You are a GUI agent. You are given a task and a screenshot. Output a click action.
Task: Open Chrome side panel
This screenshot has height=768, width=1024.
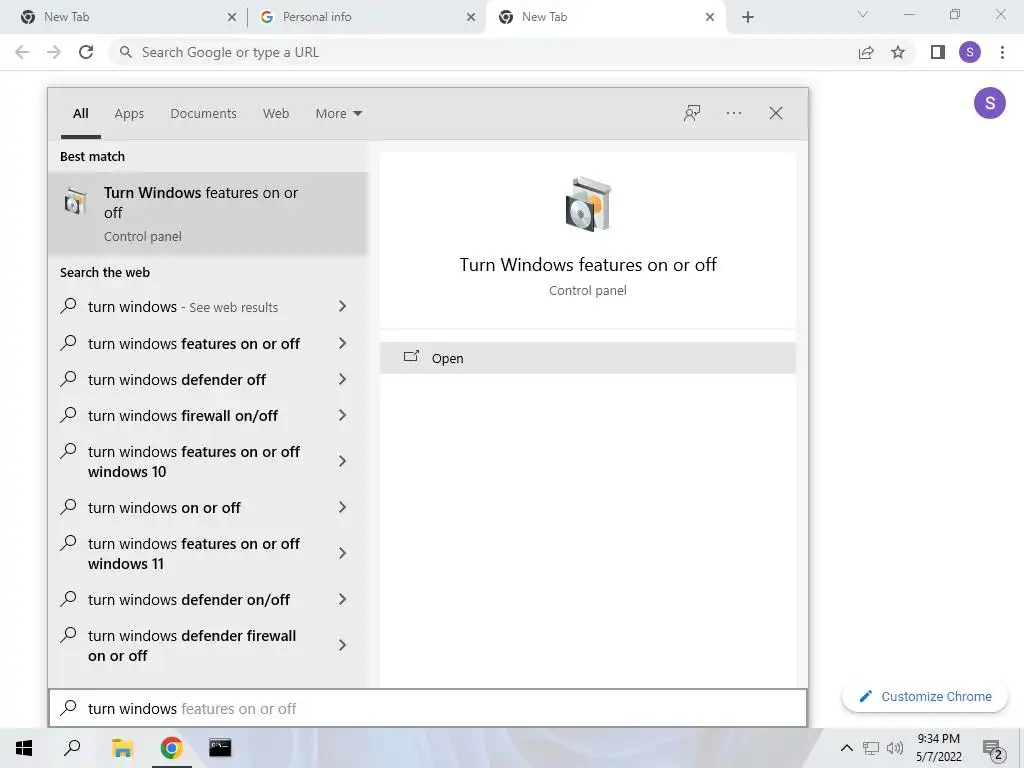point(938,52)
